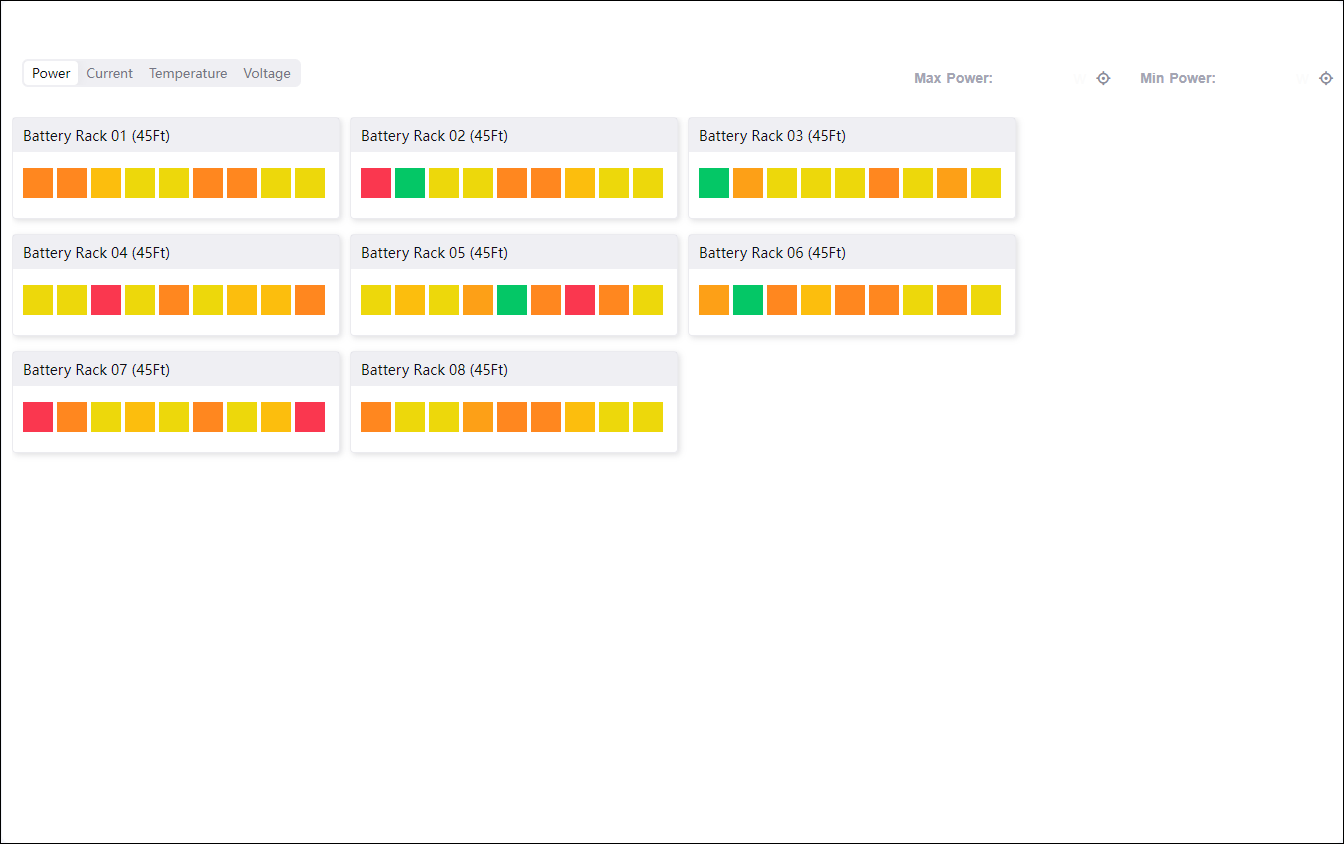Click the Min Power locate target icon

1325,78
